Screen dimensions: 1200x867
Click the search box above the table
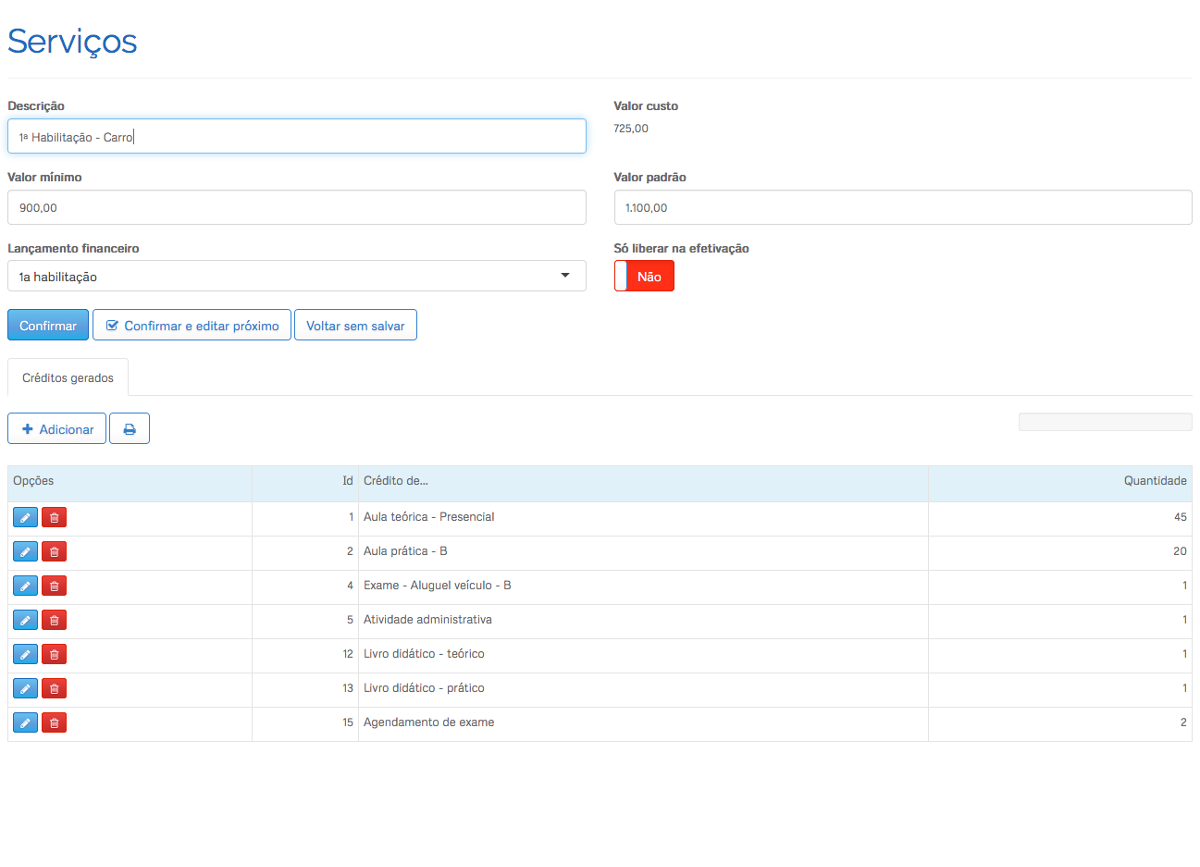click(1104, 422)
